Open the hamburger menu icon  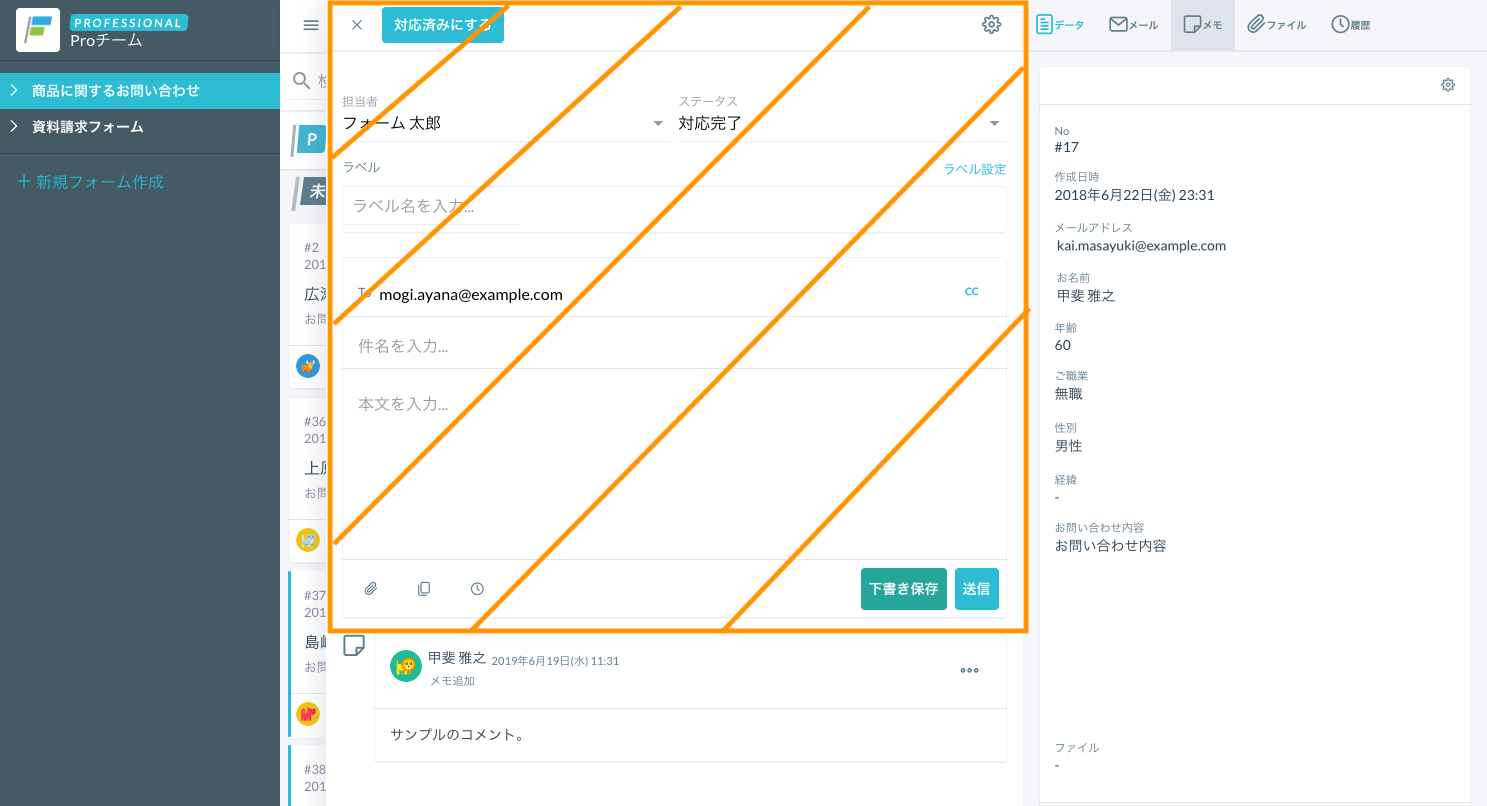(x=310, y=25)
